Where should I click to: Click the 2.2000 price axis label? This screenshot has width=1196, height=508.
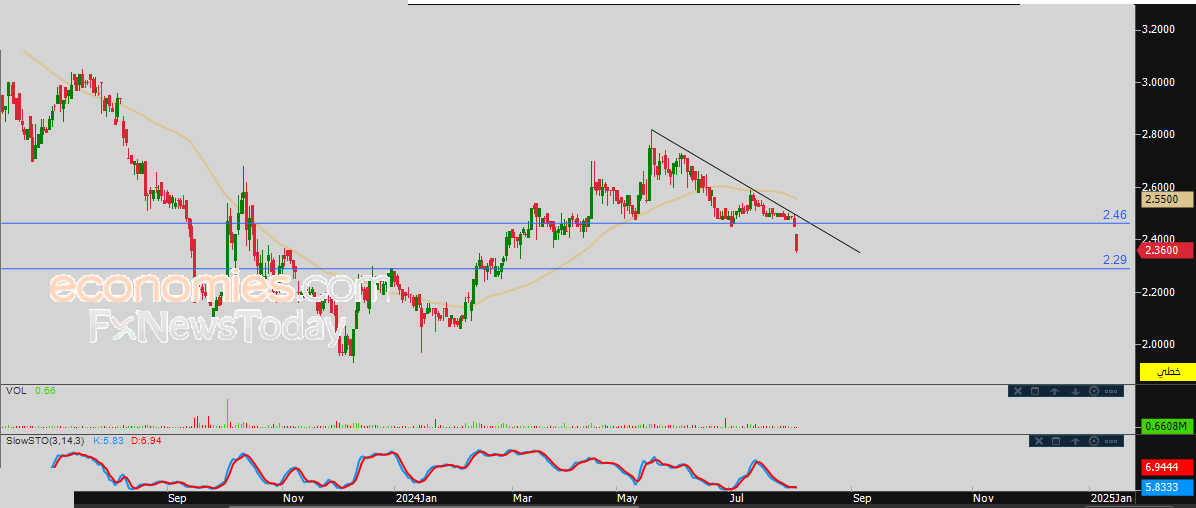[x=1157, y=292]
